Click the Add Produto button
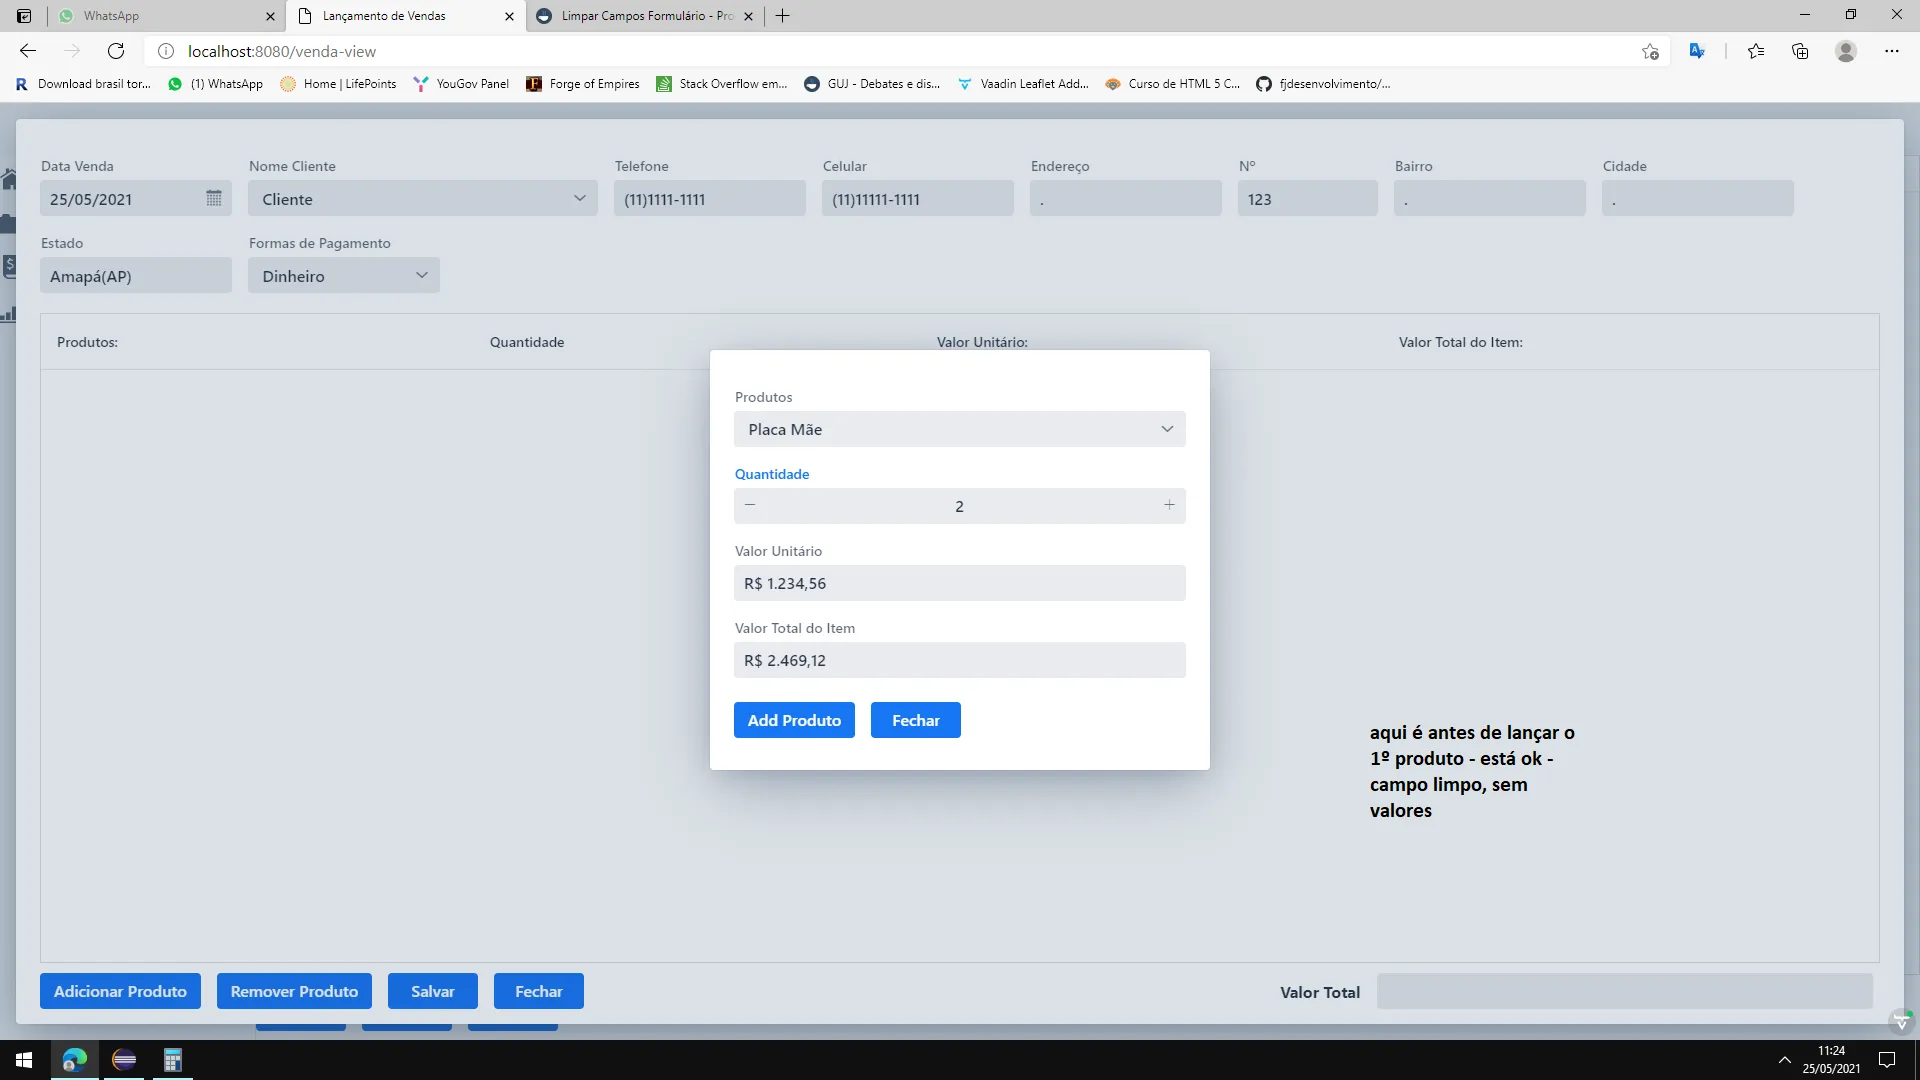 pos(794,720)
